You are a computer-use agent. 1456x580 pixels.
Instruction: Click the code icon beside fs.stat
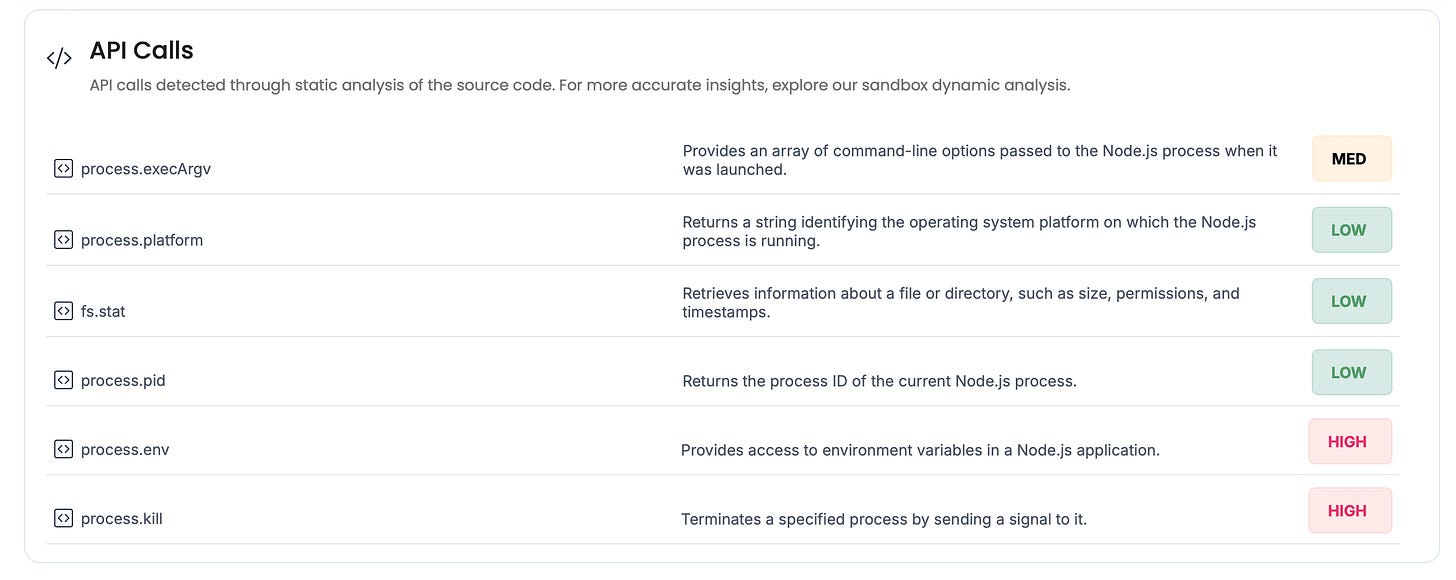63,310
